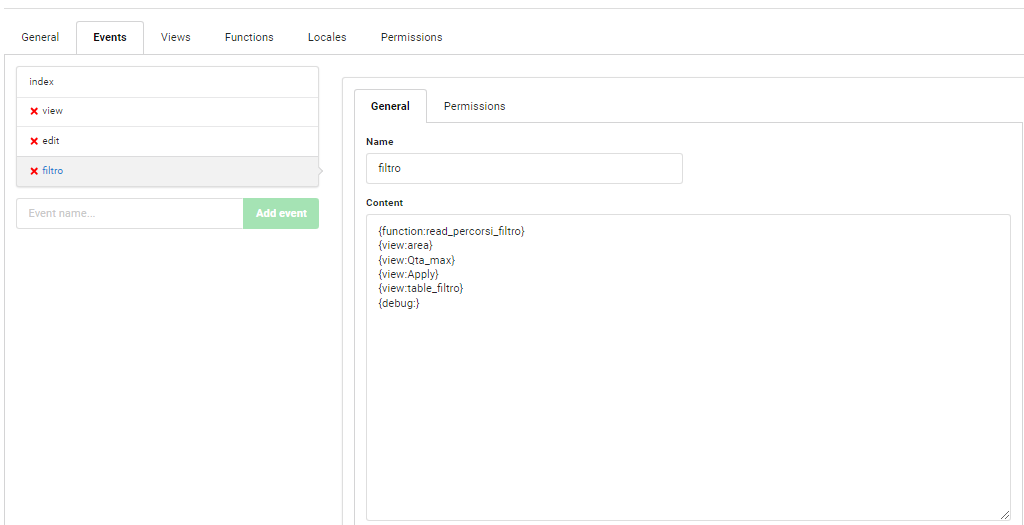The height and width of the screenshot is (525, 1024).
Task: Open the top-level Permissions tab
Action: coord(411,37)
